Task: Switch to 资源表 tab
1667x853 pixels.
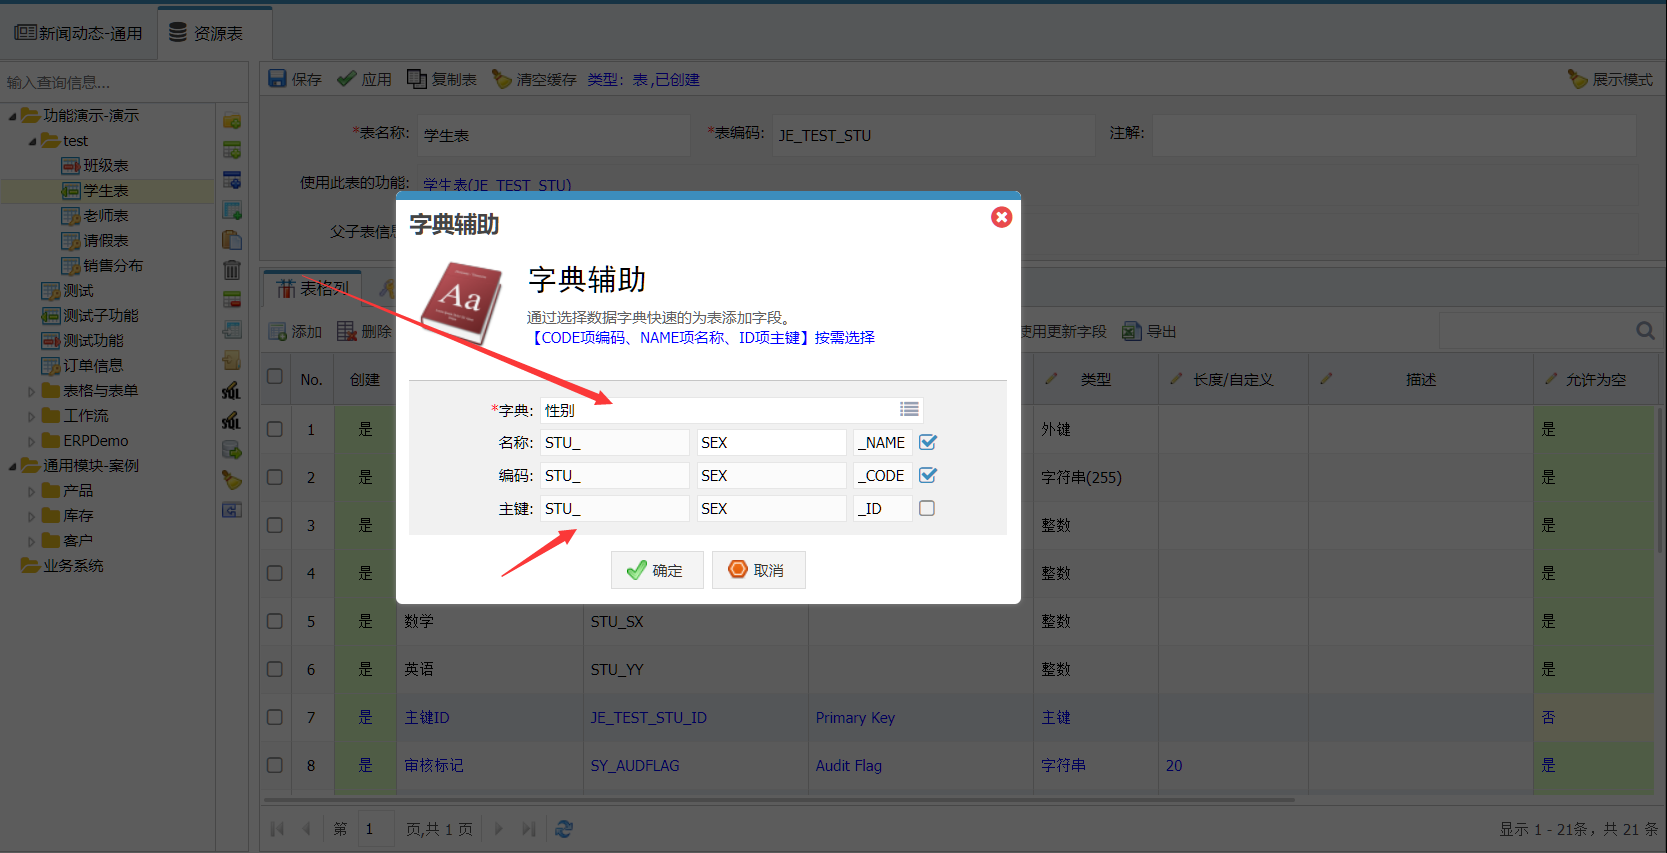Action: coord(216,33)
